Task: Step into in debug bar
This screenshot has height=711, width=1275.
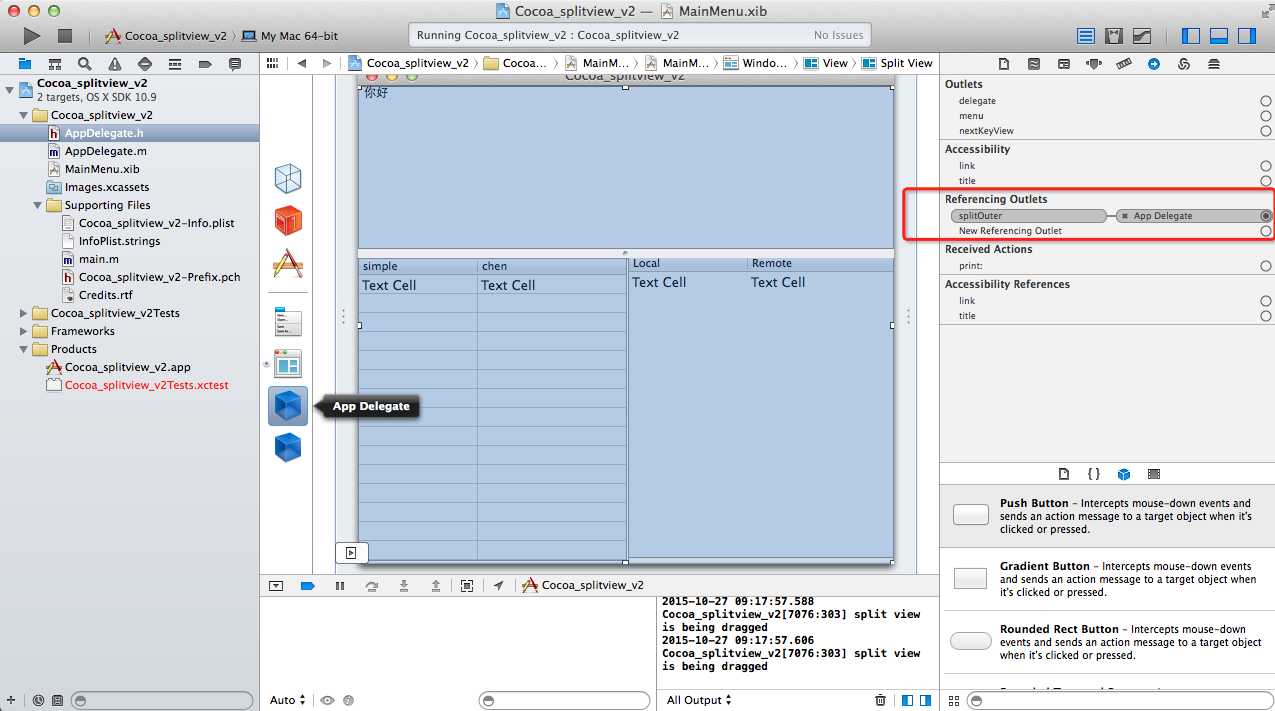Action: [404, 586]
